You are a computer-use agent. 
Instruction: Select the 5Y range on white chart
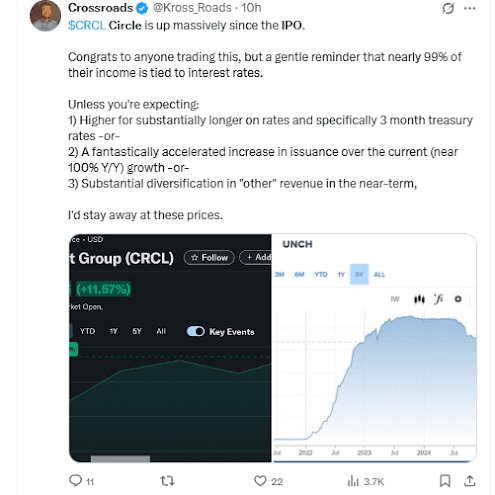pyautogui.click(x=359, y=274)
